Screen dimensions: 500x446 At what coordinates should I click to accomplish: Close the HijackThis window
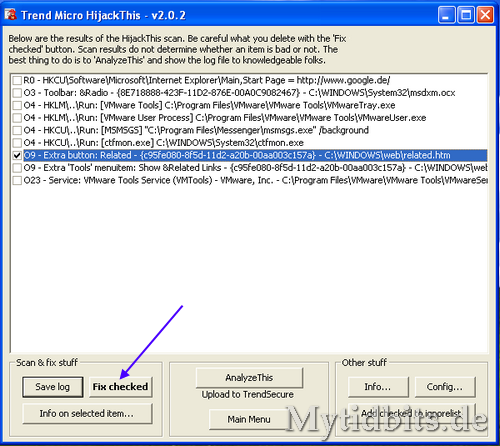click(x=485, y=15)
